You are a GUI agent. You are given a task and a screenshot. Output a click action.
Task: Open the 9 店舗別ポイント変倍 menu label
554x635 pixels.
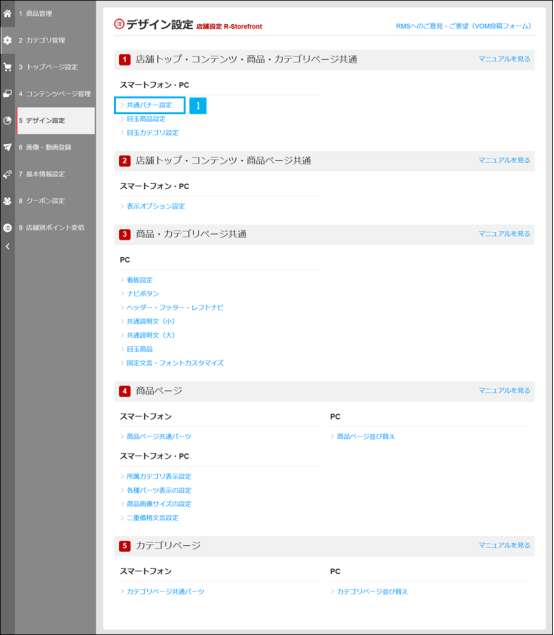(x=51, y=227)
